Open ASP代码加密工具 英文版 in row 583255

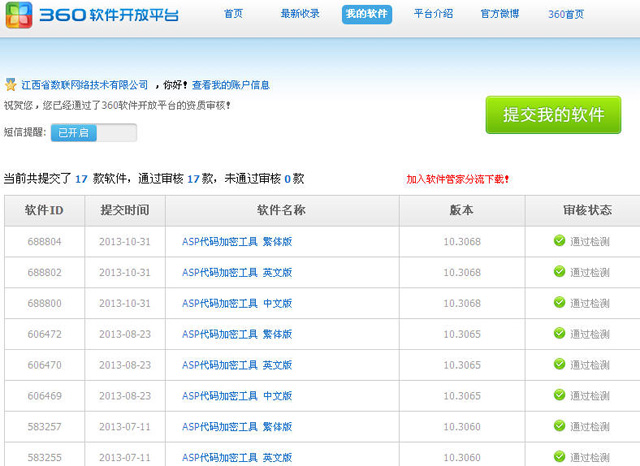(237, 457)
